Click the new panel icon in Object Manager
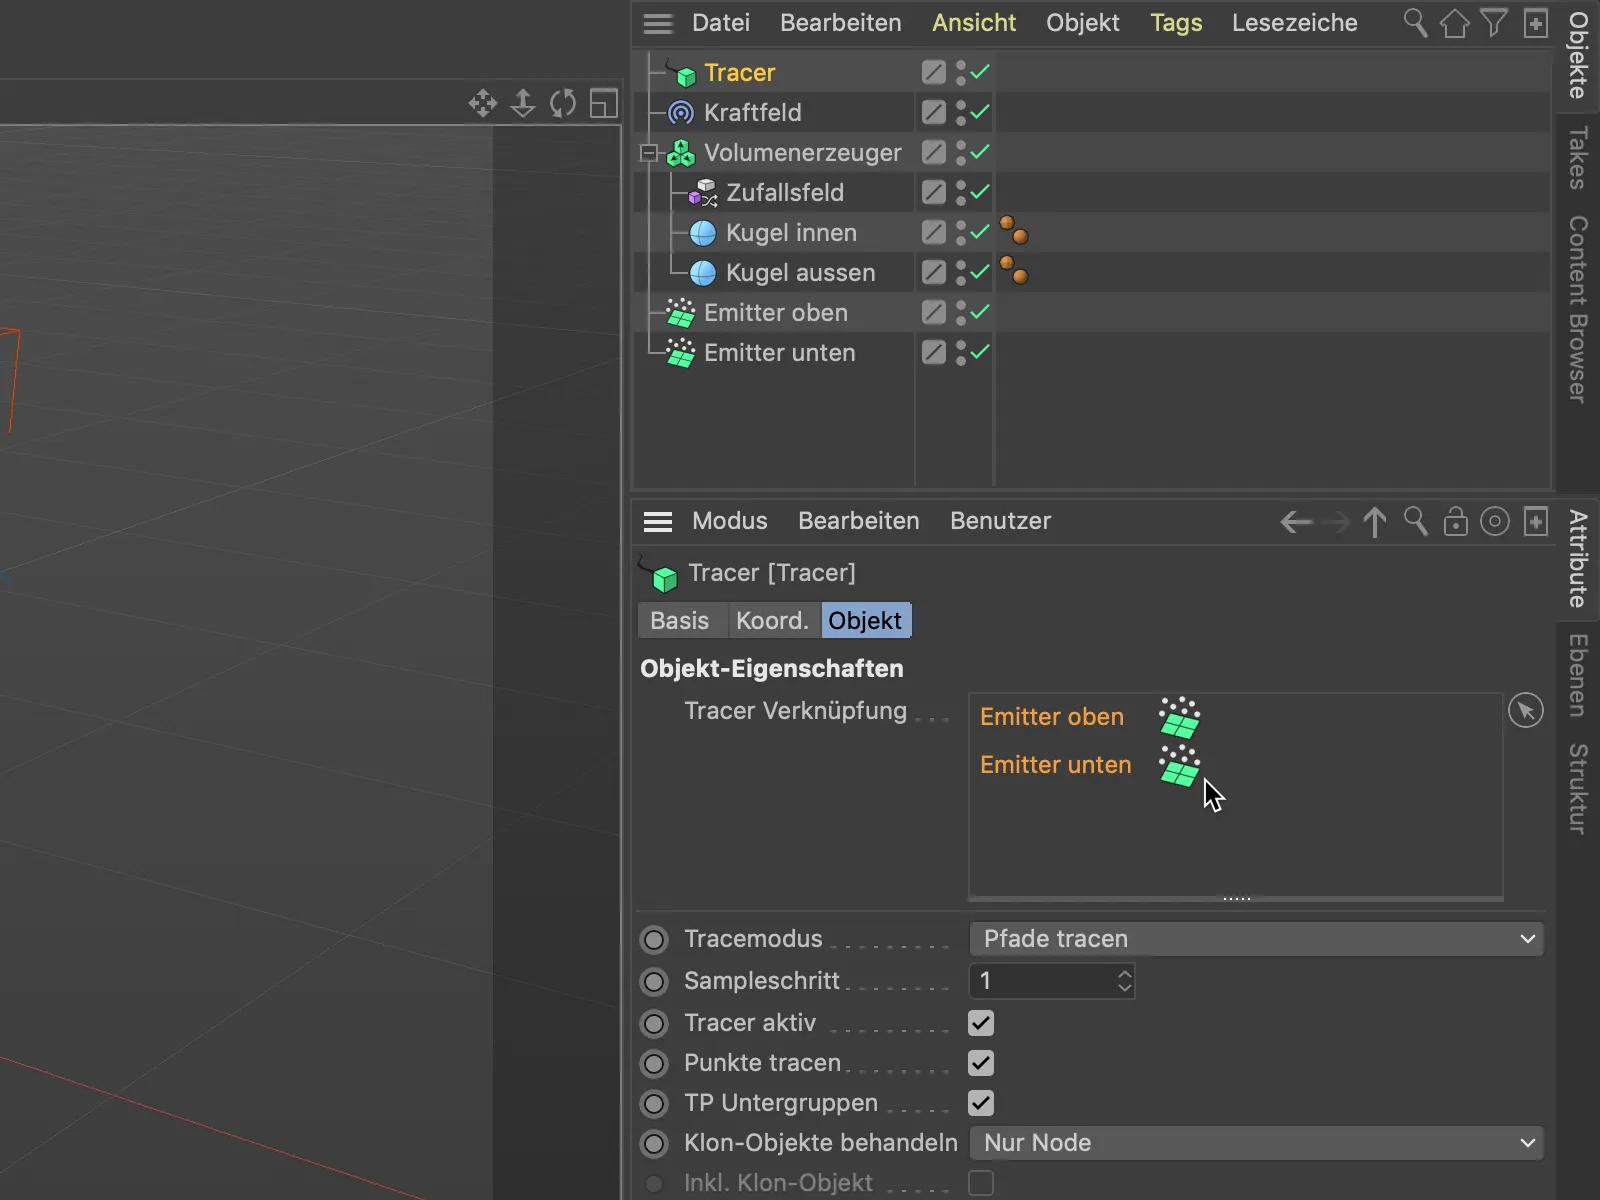 coord(1536,22)
